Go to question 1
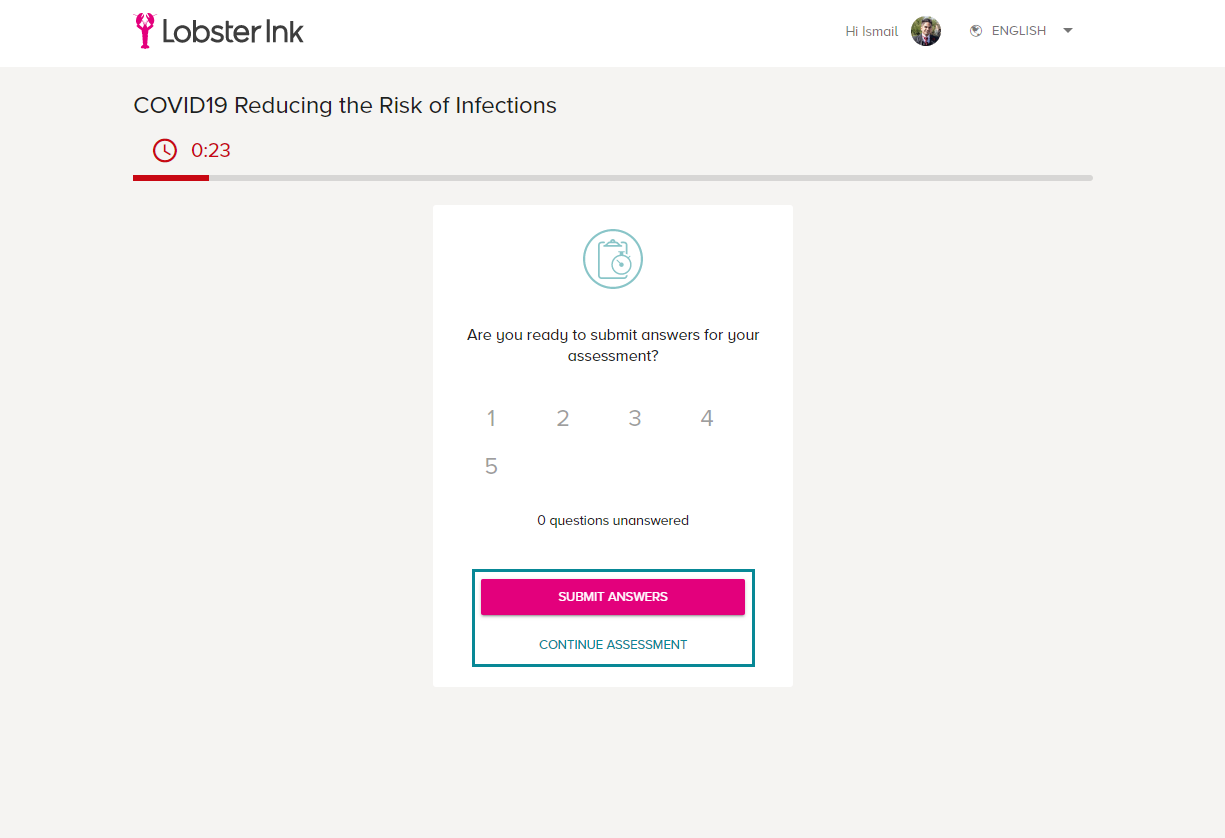The image size is (1225, 838). (x=491, y=418)
